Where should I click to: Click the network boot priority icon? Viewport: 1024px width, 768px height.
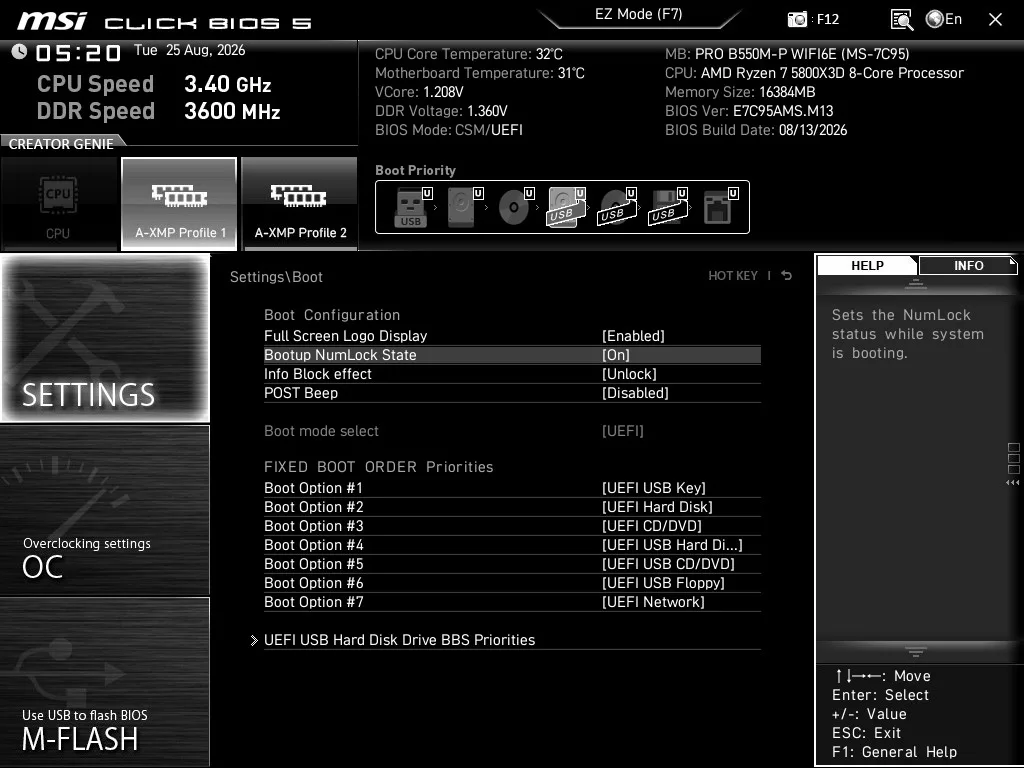(720, 207)
